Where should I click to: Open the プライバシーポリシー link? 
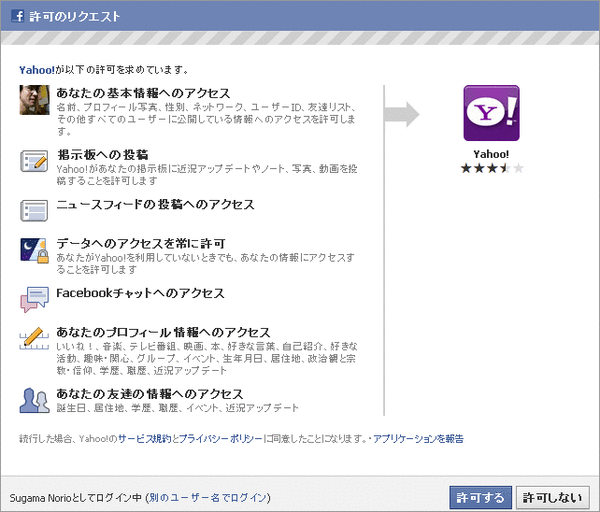click(220, 439)
